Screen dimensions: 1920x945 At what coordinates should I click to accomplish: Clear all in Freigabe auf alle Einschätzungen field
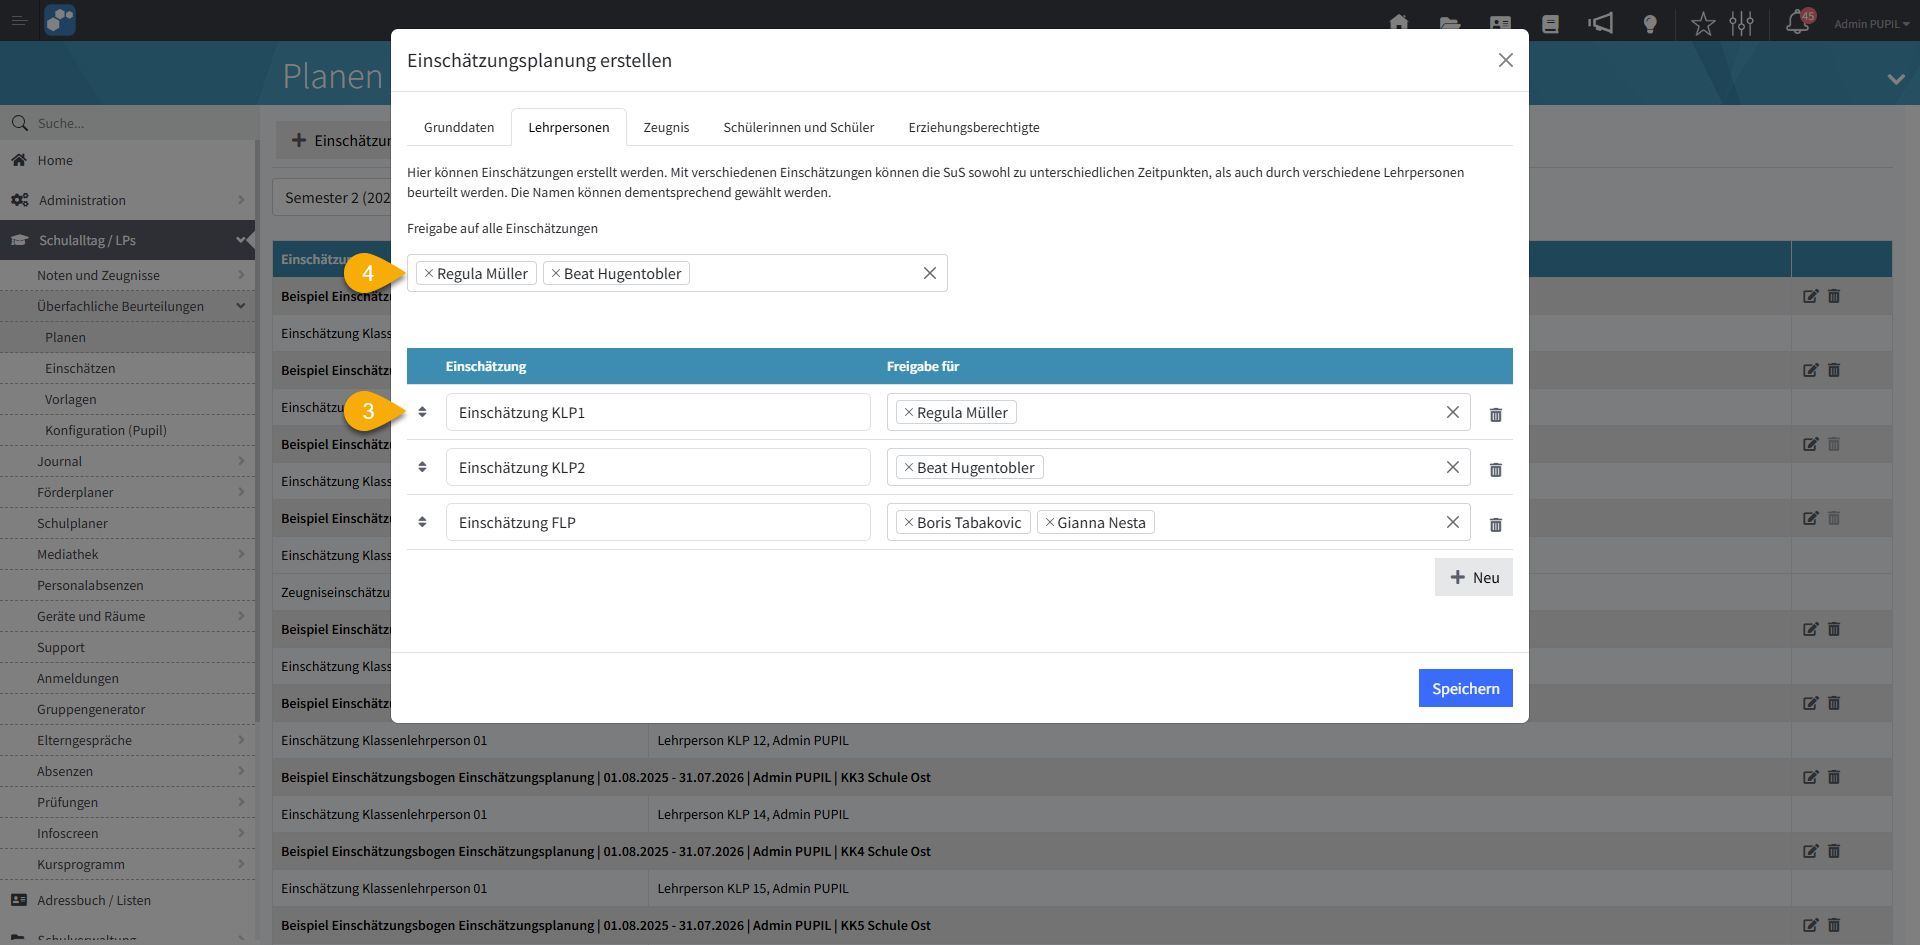click(x=930, y=273)
